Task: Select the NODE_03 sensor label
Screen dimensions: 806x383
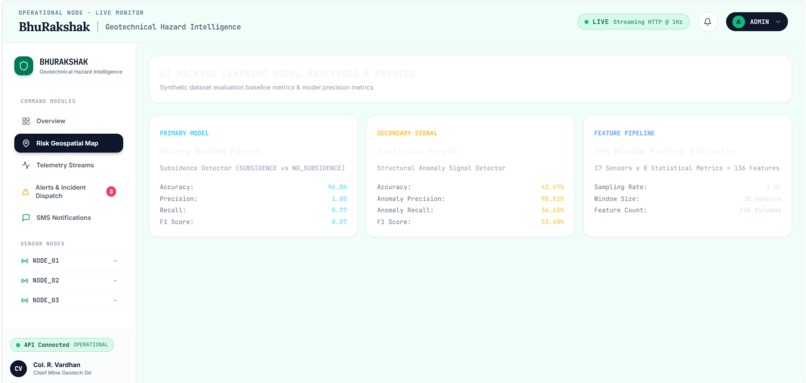Action: point(46,300)
